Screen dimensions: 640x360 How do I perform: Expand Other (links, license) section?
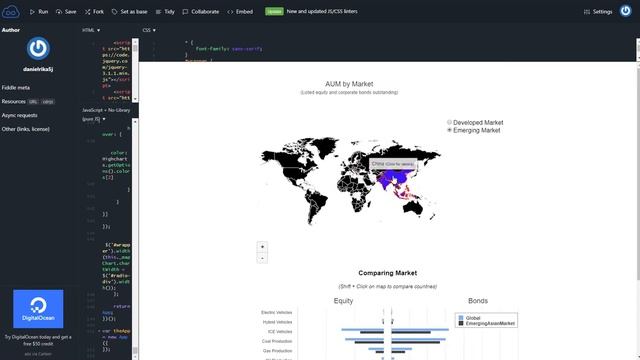point(26,129)
